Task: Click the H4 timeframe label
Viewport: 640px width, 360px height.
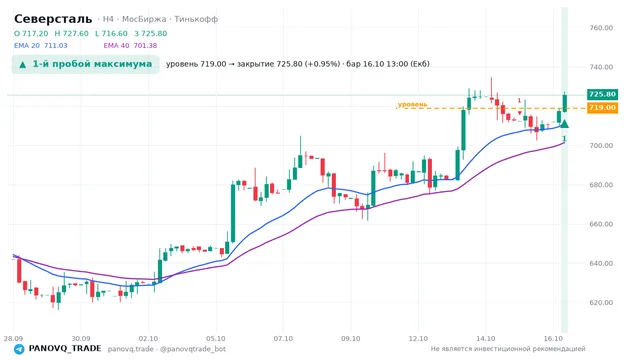Action: (x=108, y=19)
